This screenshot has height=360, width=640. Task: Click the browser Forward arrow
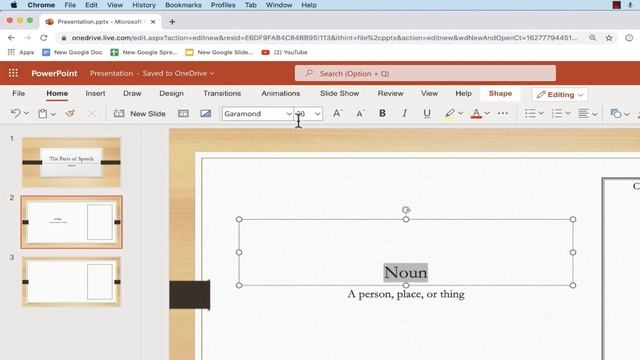coord(27,38)
